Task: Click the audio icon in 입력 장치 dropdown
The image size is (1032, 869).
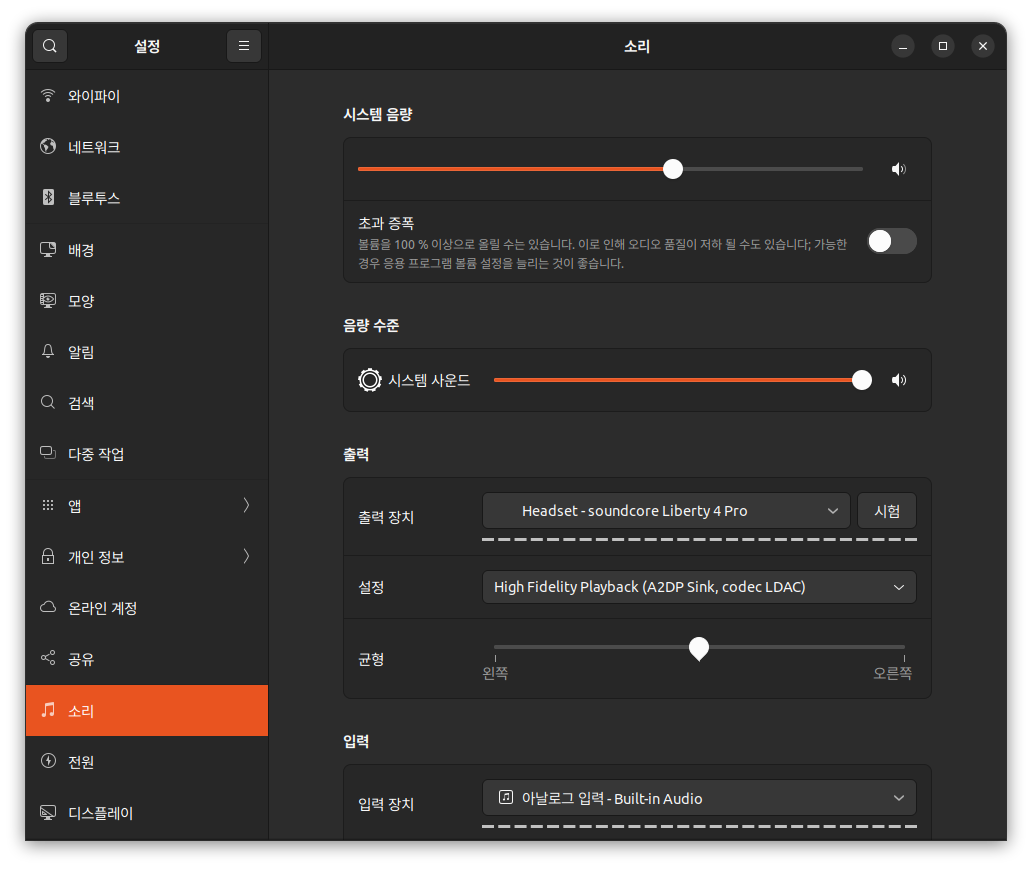Action: 505,797
